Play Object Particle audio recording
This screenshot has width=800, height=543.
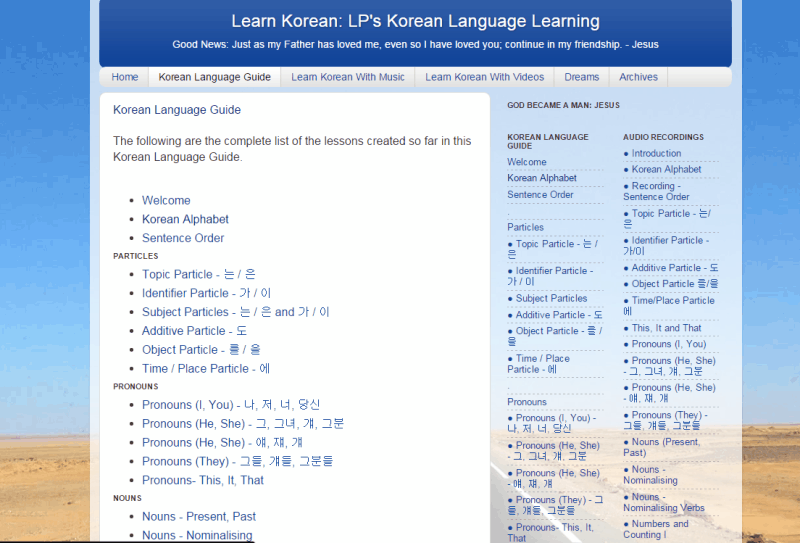[670, 284]
